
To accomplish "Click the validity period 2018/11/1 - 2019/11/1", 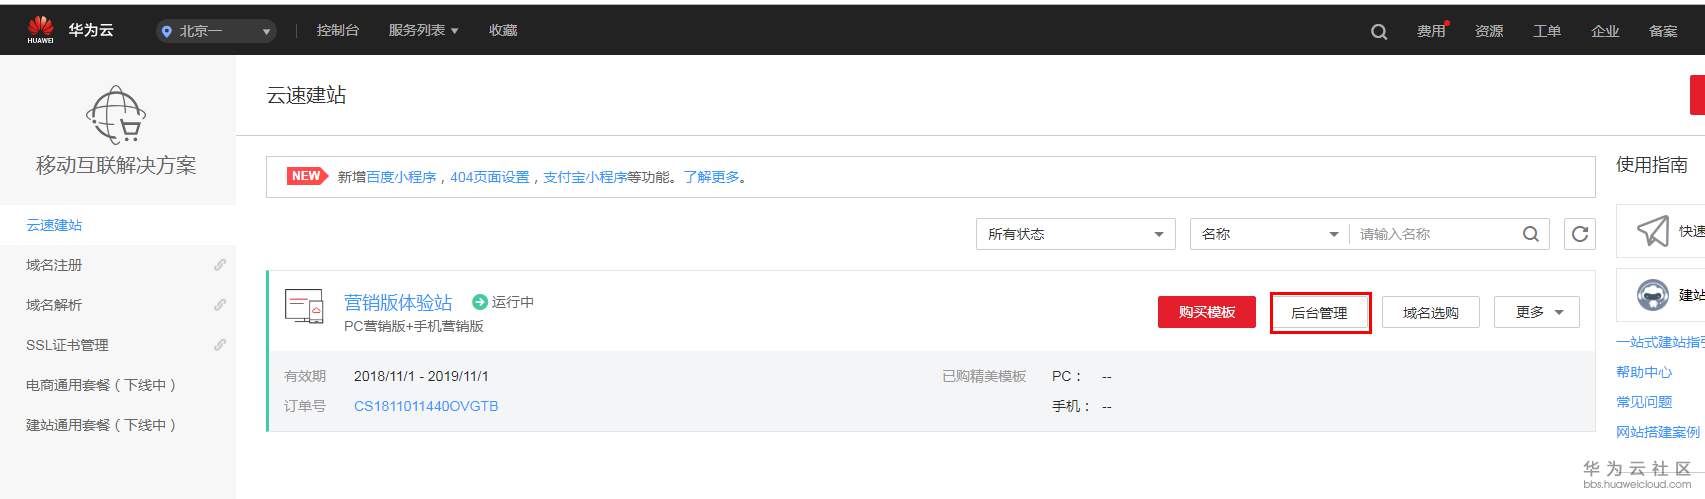I will click(x=421, y=376).
